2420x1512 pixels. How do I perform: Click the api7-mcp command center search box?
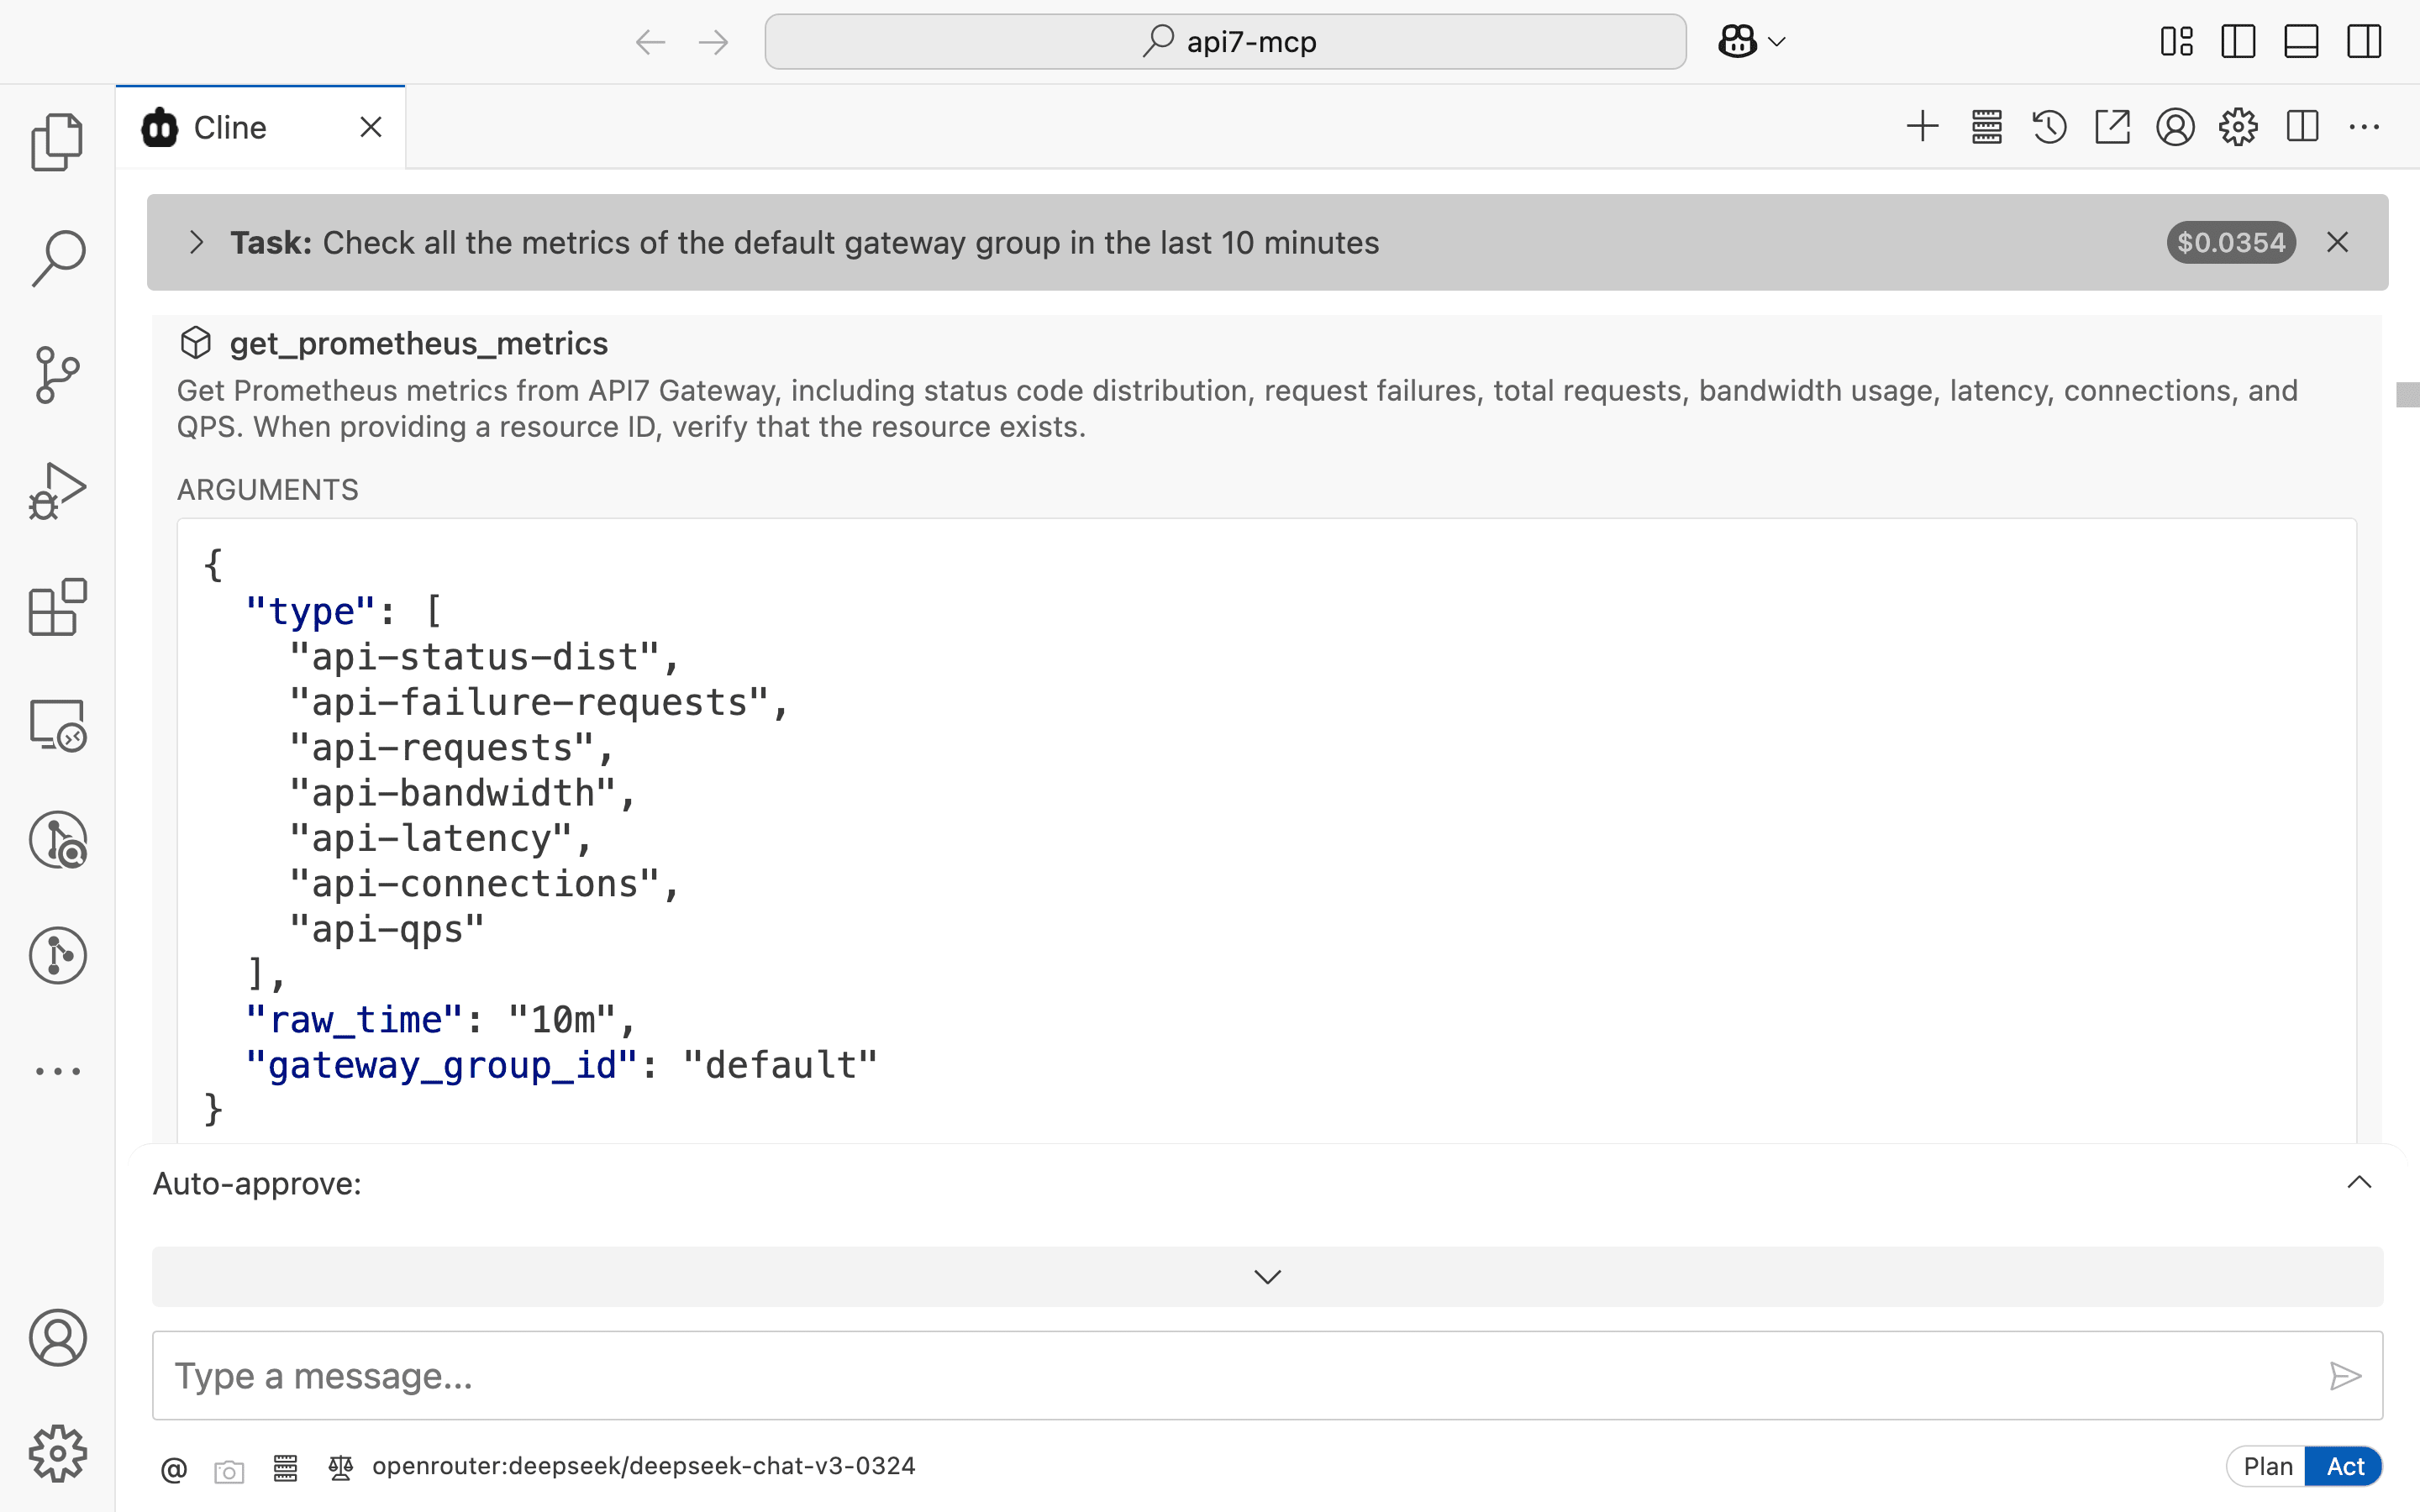pyautogui.click(x=1225, y=42)
